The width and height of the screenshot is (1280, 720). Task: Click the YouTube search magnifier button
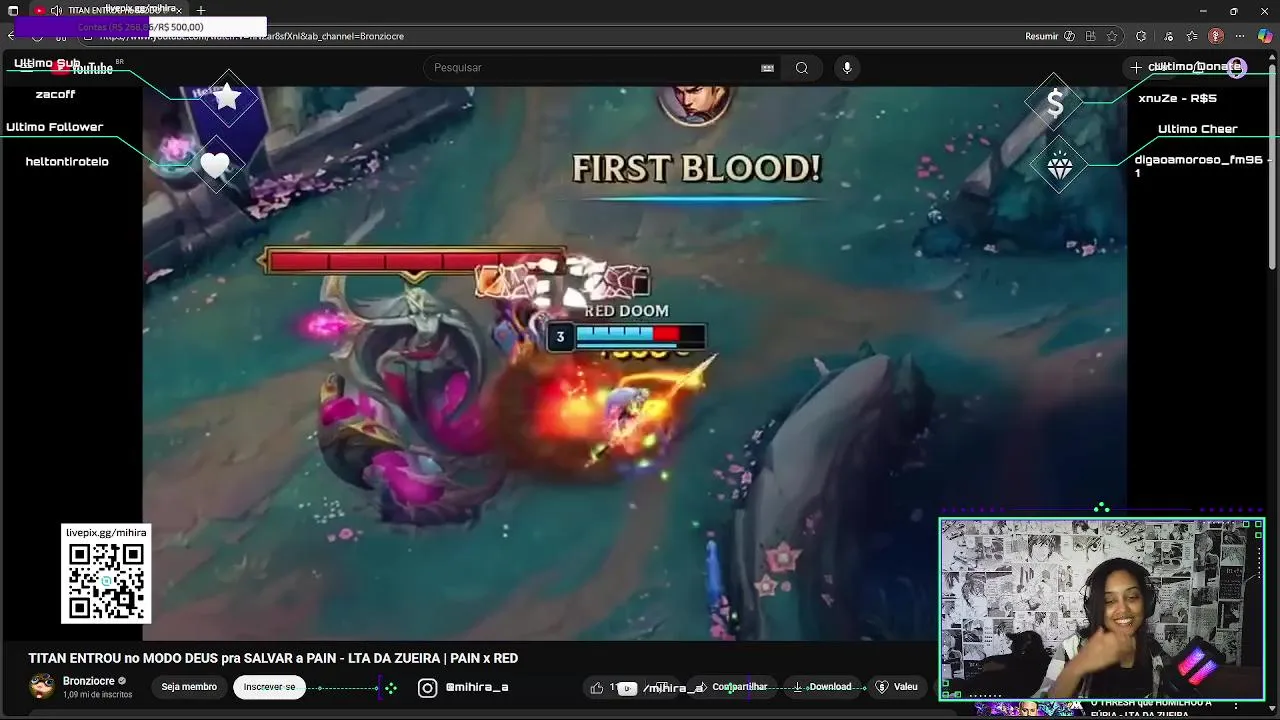click(801, 68)
